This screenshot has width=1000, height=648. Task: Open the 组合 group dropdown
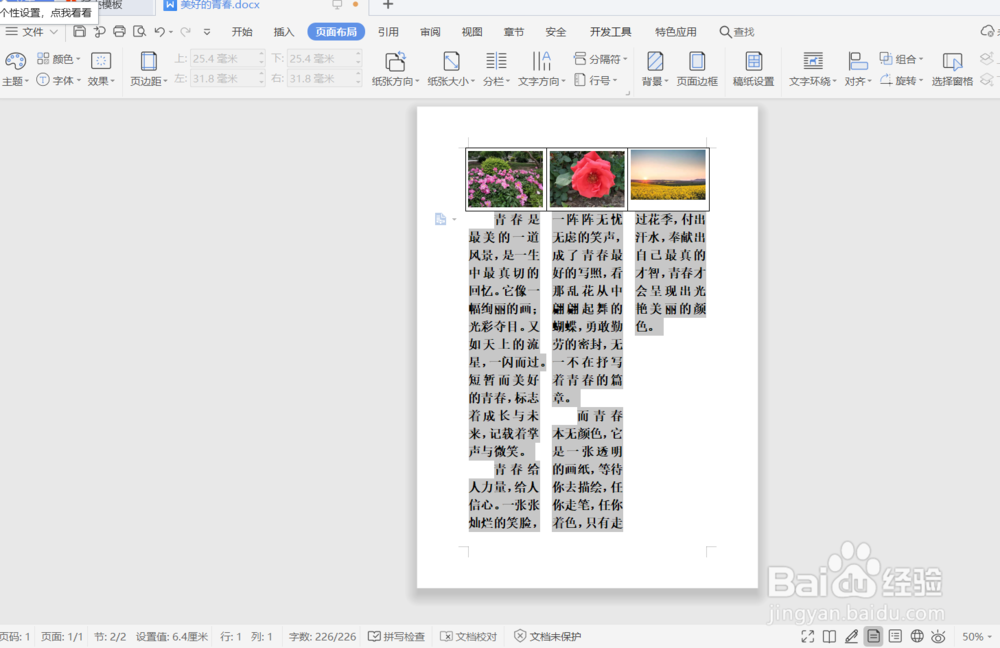click(x=901, y=59)
